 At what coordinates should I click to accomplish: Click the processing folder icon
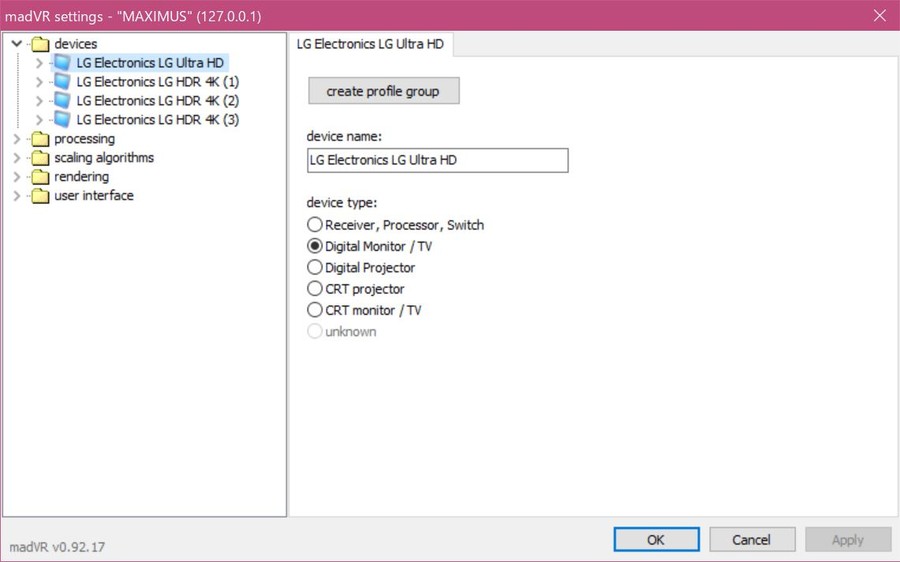[40, 139]
